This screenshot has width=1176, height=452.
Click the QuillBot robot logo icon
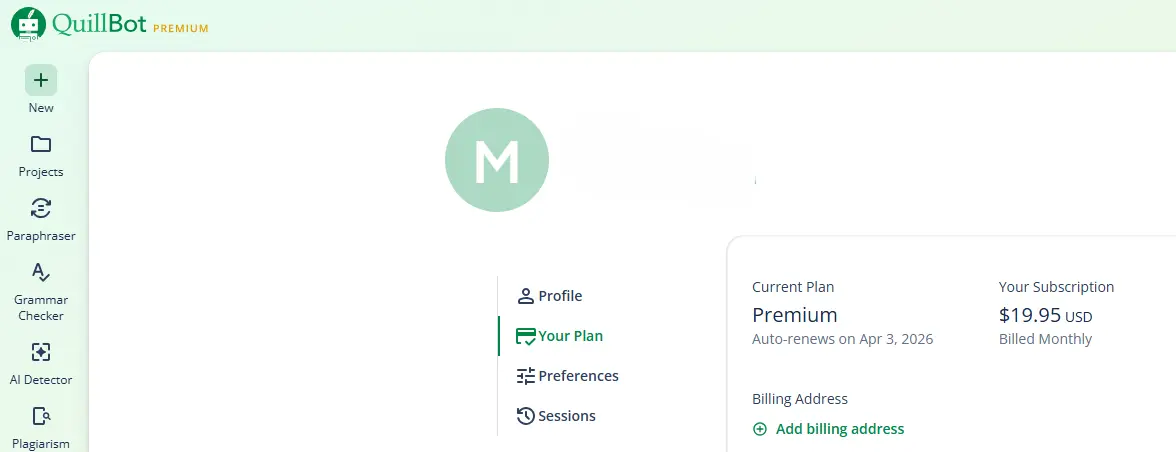[x=28, y=24]
